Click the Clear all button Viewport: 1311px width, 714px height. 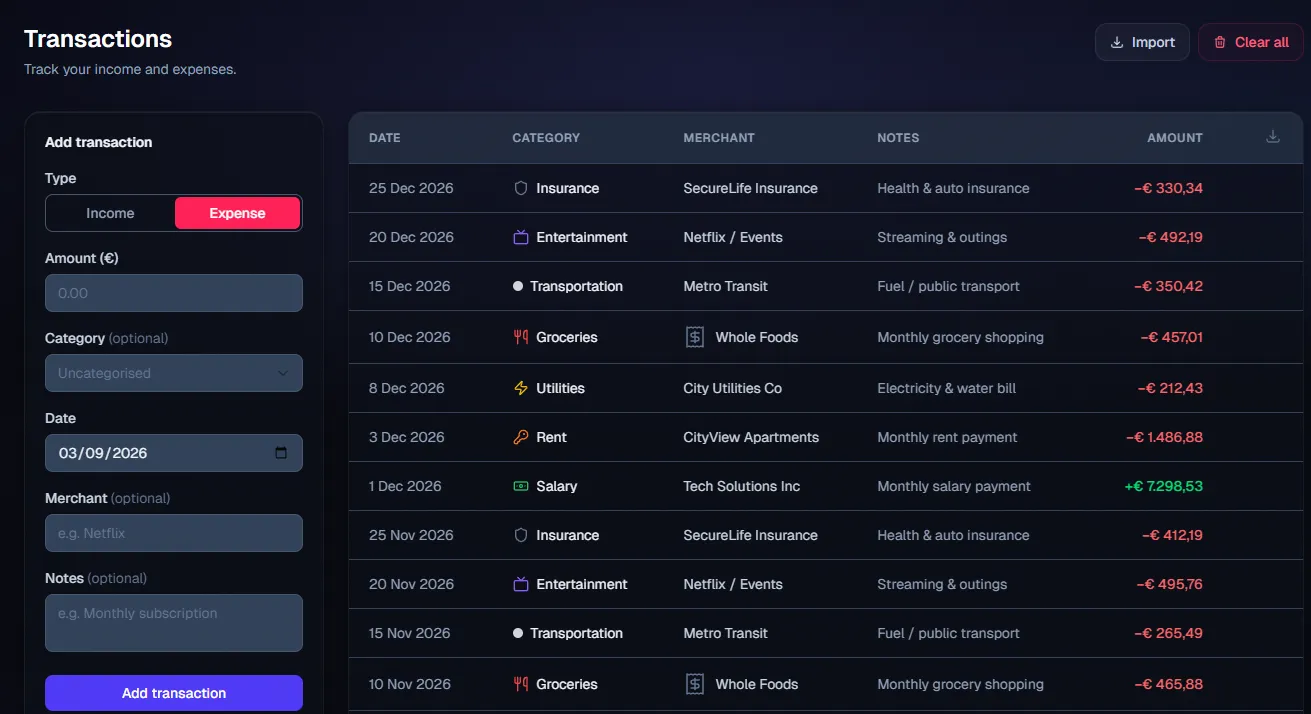tap(1250, 42)
